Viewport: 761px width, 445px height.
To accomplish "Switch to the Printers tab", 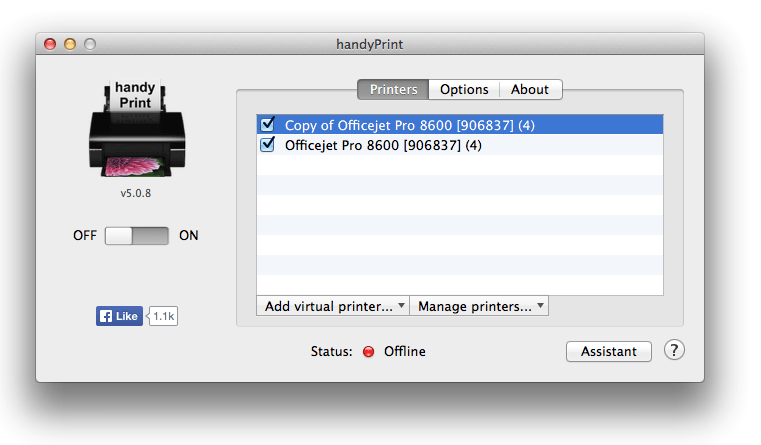I will (x=393, y=89).
